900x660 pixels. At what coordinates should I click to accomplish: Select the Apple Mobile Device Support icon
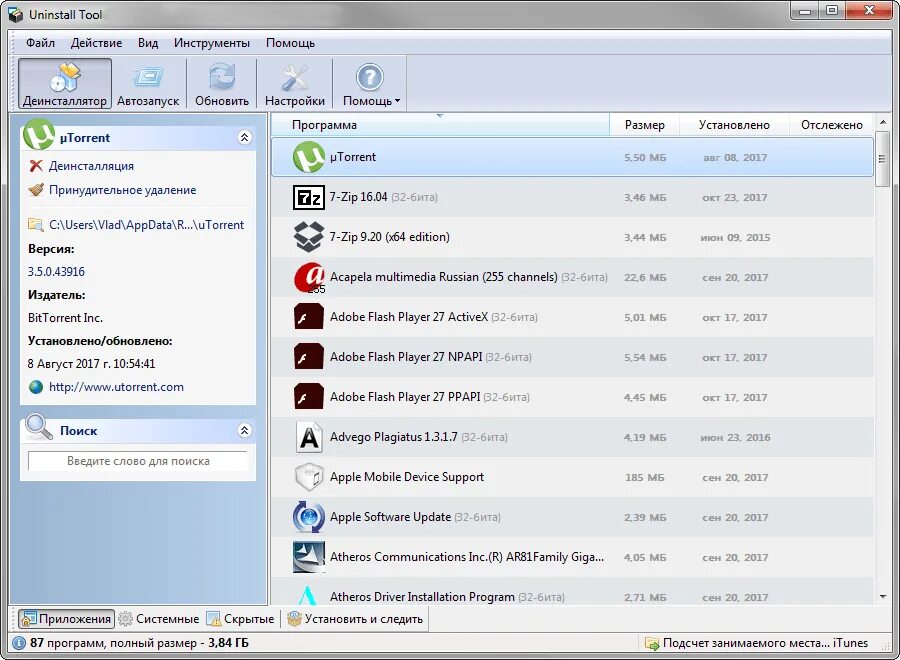point(309,477)
